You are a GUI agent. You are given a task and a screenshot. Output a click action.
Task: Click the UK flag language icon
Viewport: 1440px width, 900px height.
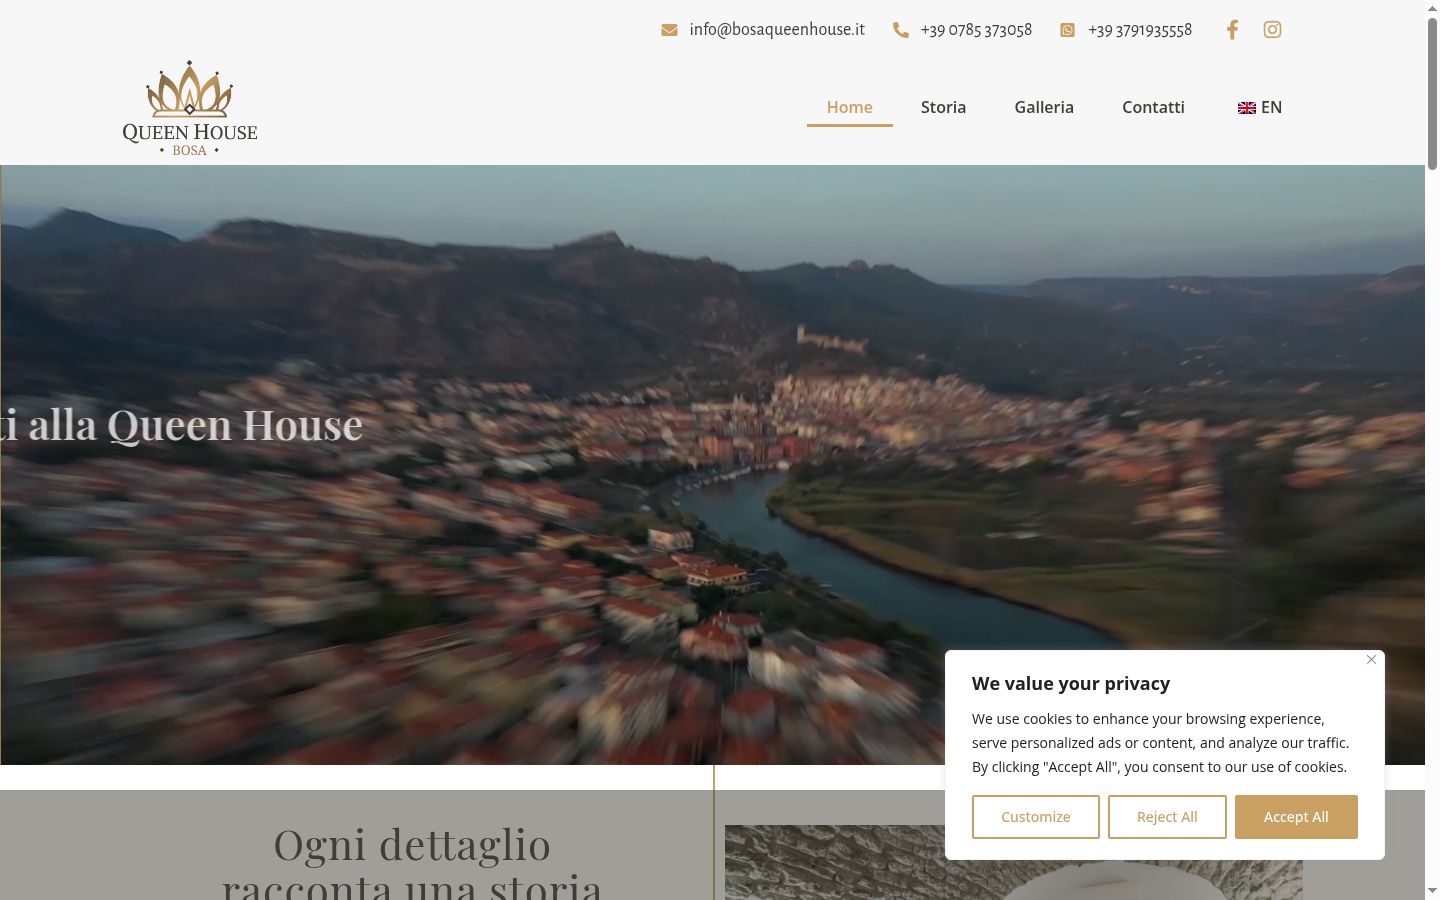click(x=1247, y=108)
